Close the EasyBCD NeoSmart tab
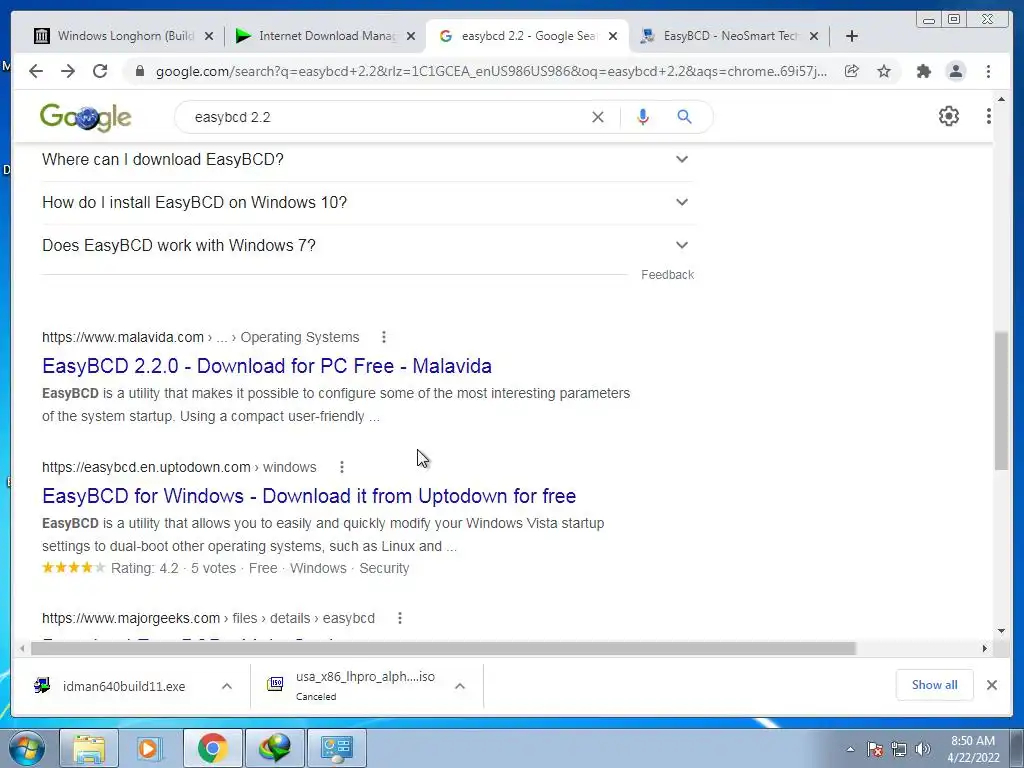 814,36
